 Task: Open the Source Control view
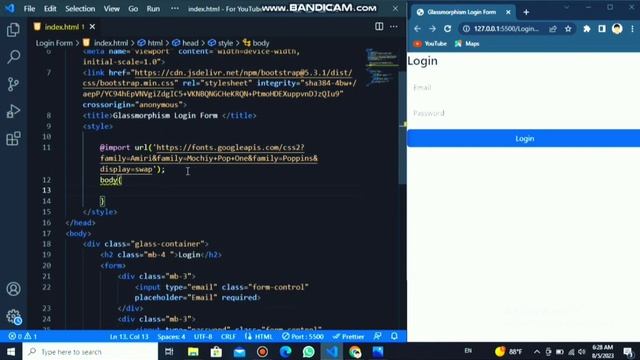pyautogui.click(x=13, y=84)
